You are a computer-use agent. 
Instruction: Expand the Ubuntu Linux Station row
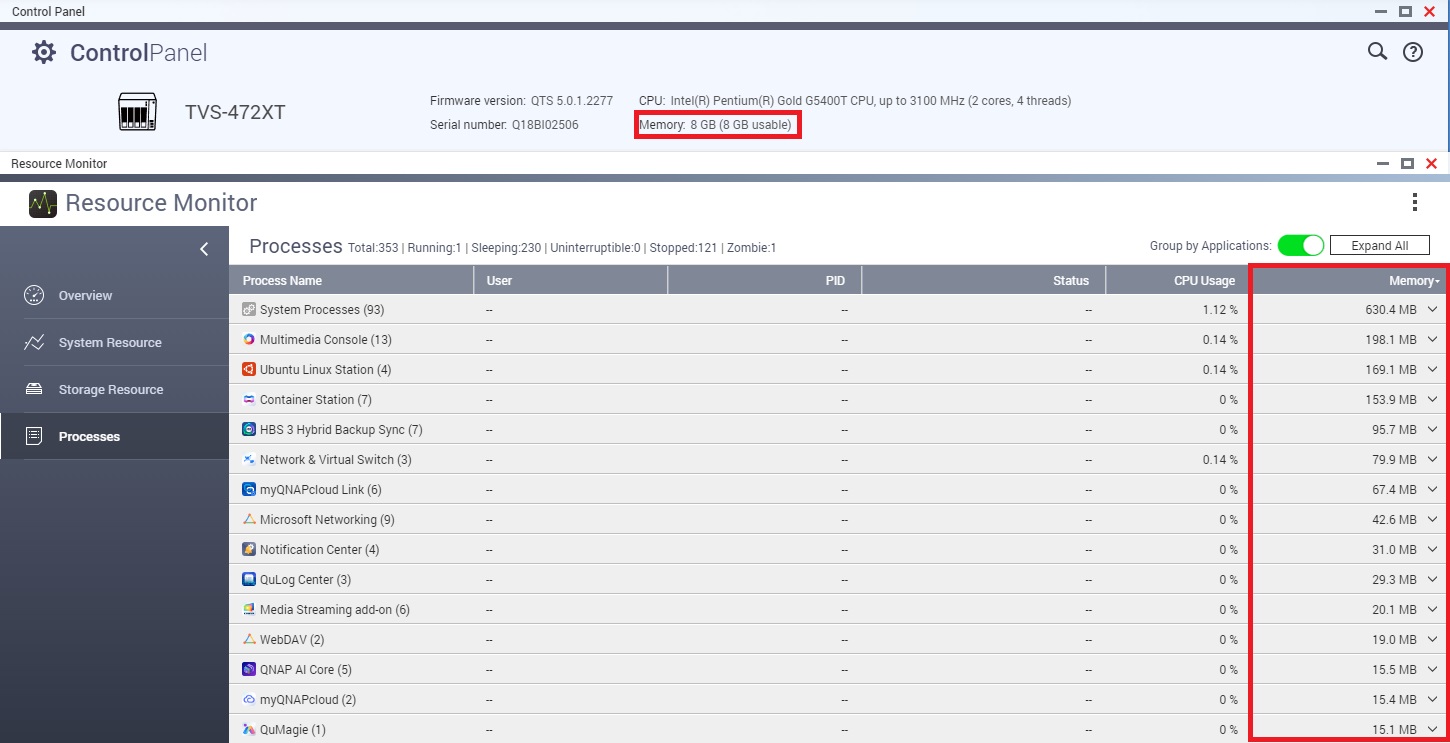tap(1432, 370)
